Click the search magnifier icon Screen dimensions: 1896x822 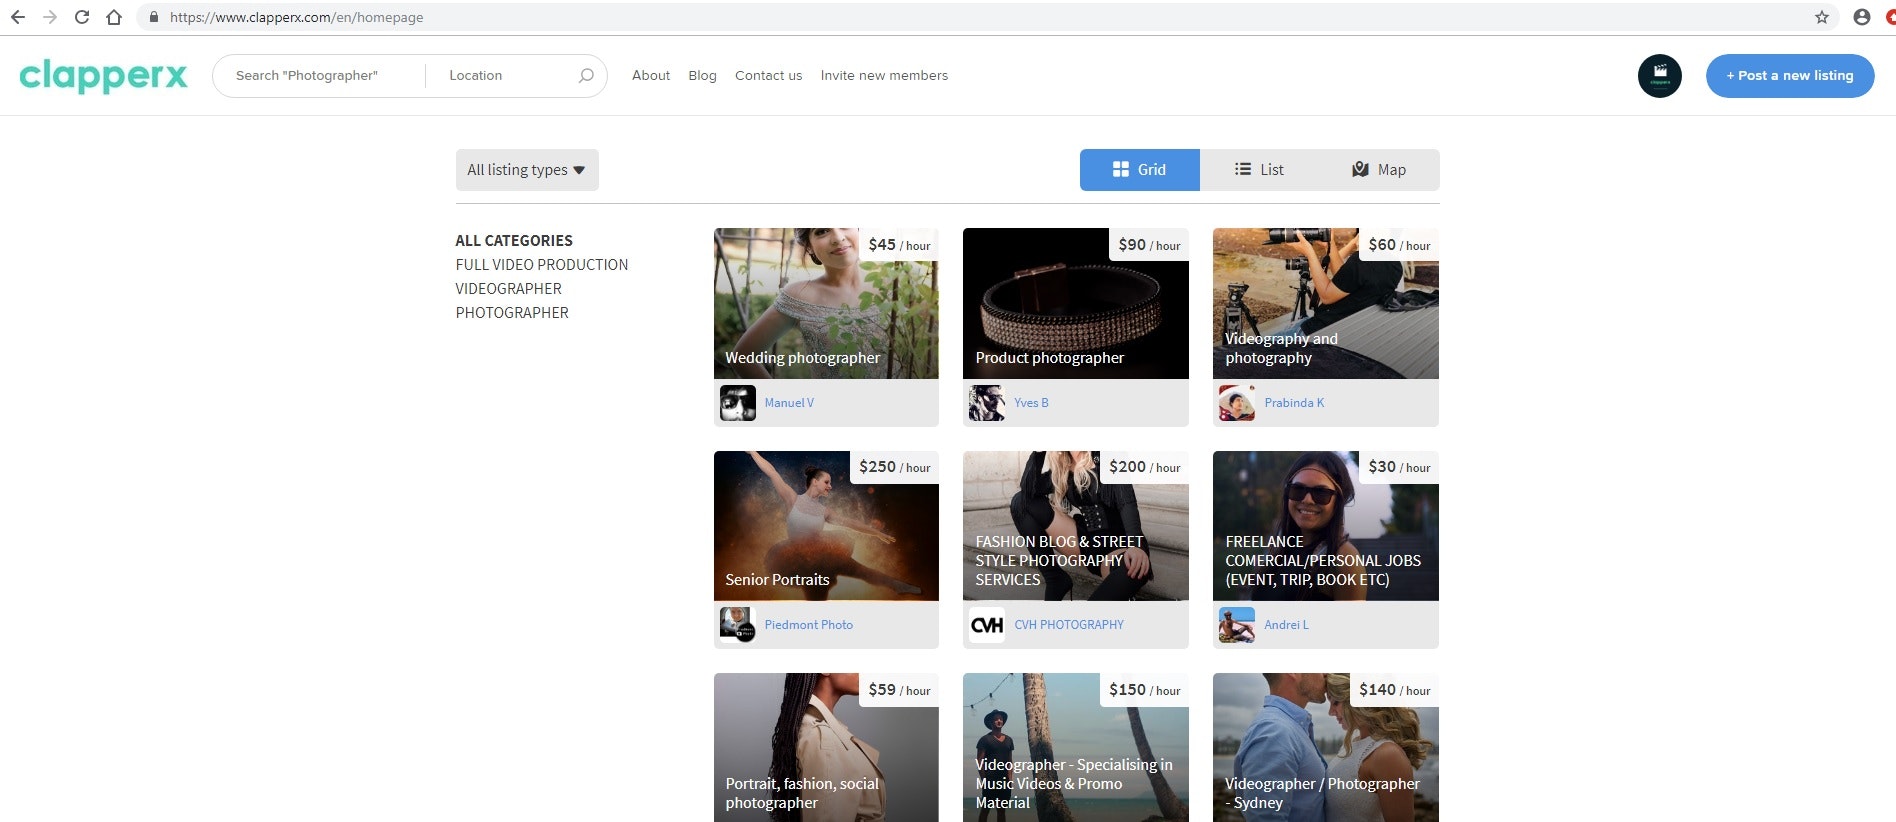(x=586, y=75)
